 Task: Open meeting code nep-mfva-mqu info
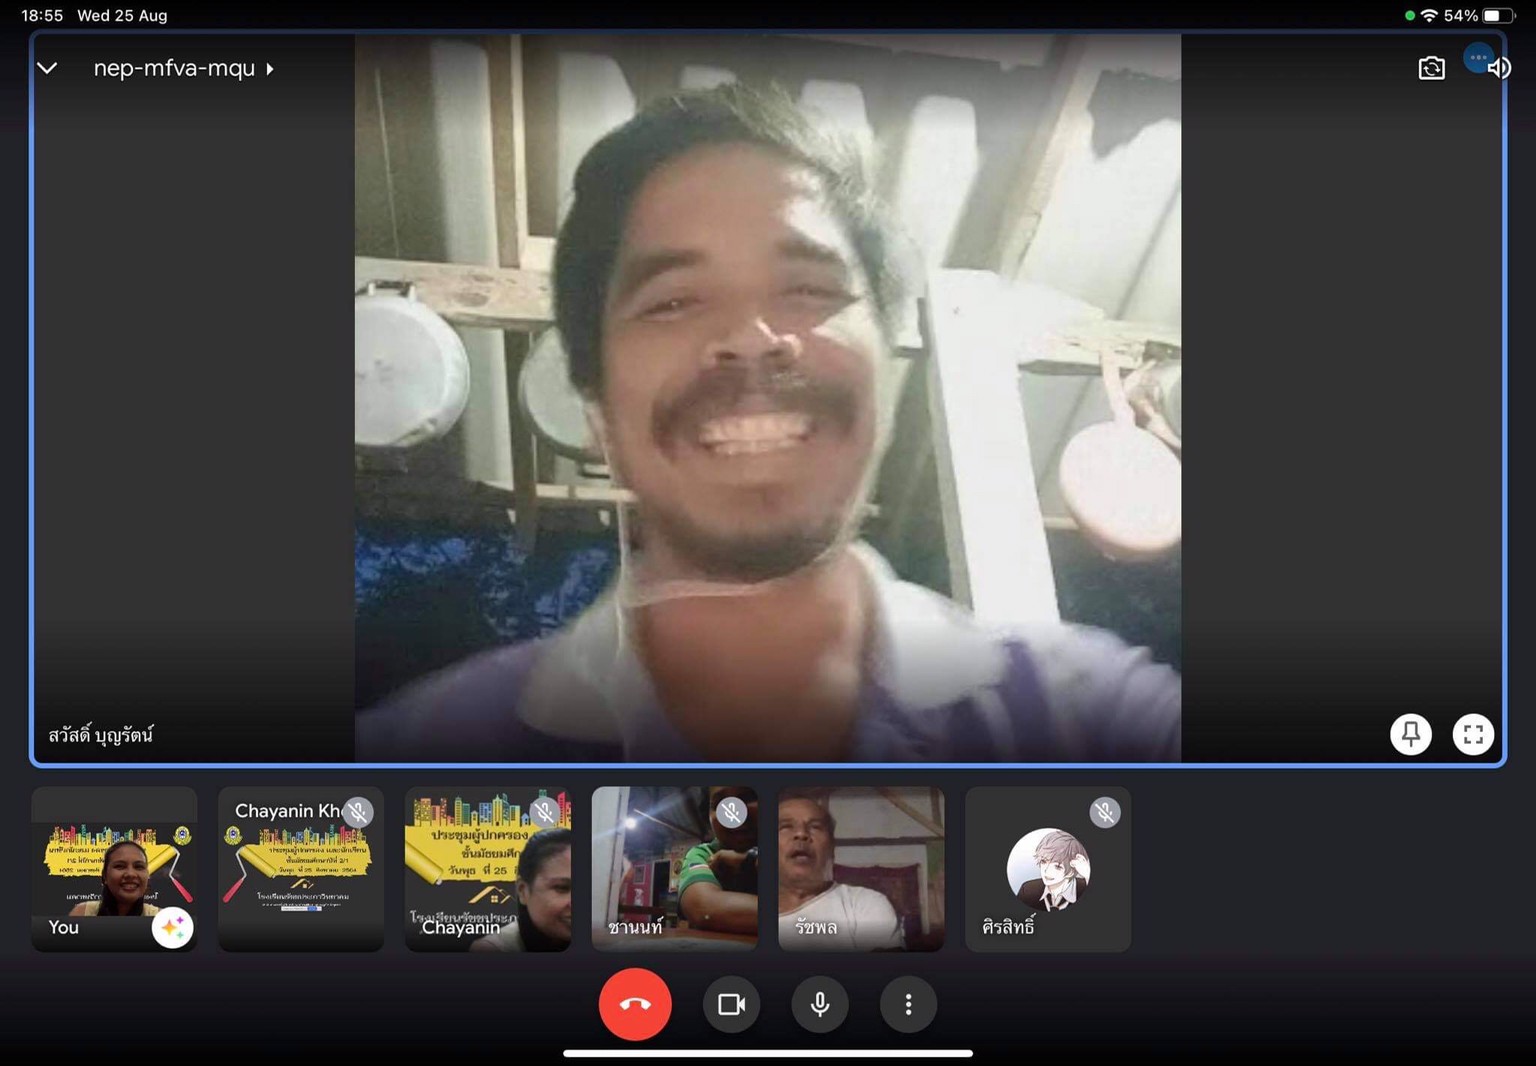pyautogui.click(x=174, y=68)
